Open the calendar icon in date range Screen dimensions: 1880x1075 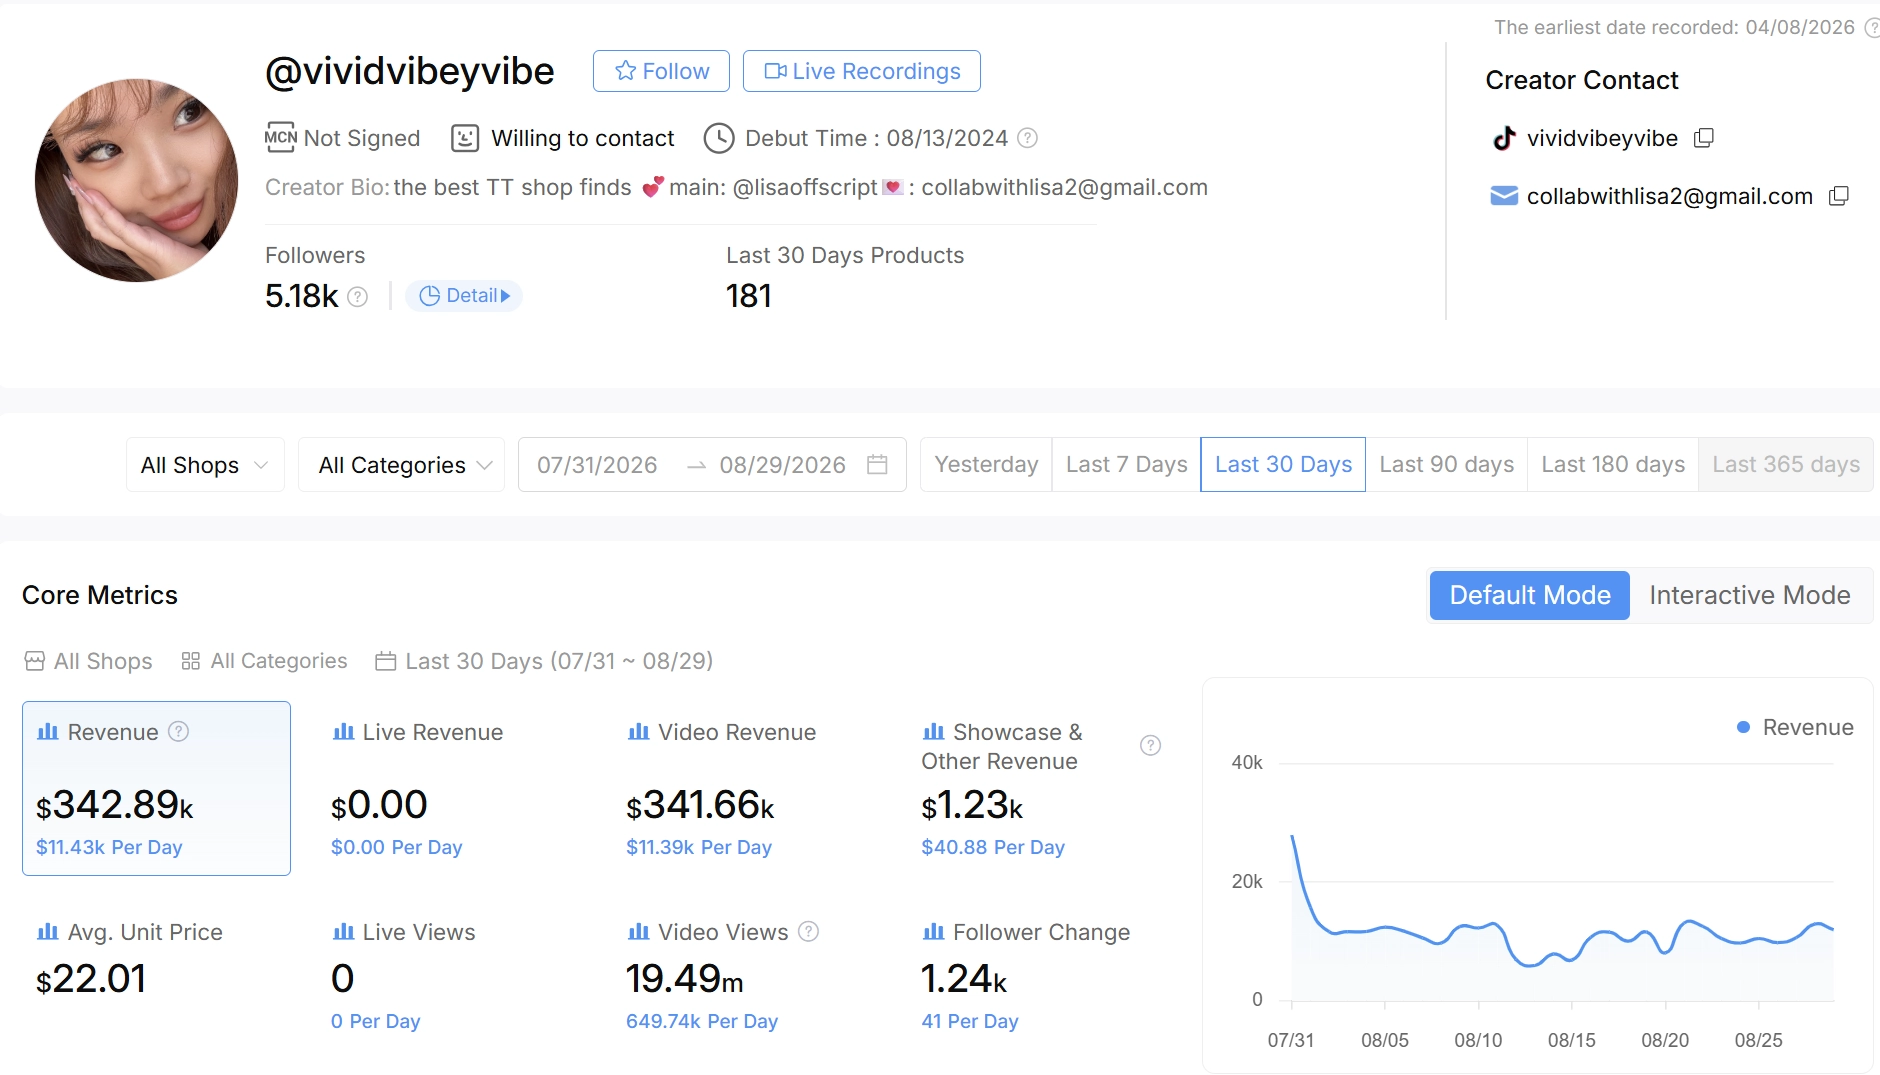[x=877, y=464]
